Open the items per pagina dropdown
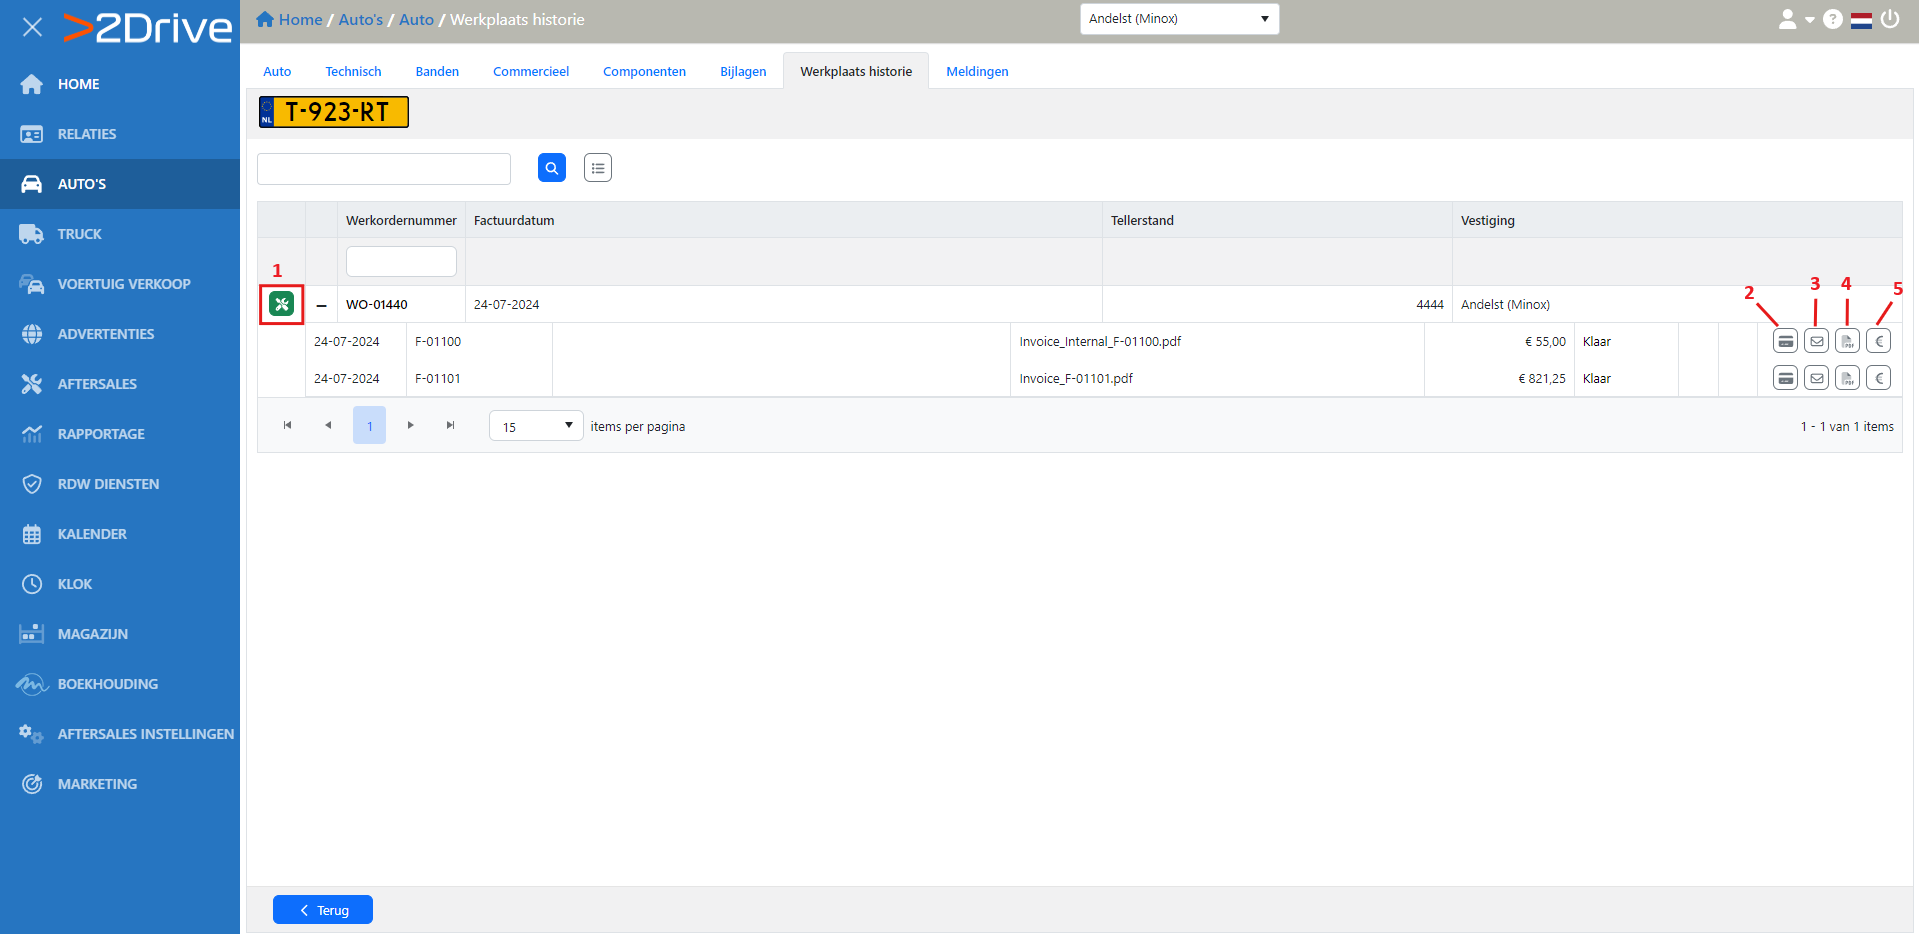The width and height of the screenshot is (1919, 934). coord(536,426)
